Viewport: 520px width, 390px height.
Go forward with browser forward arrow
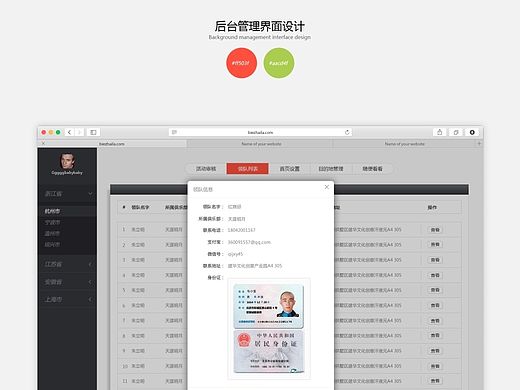[x=79, y=132]
